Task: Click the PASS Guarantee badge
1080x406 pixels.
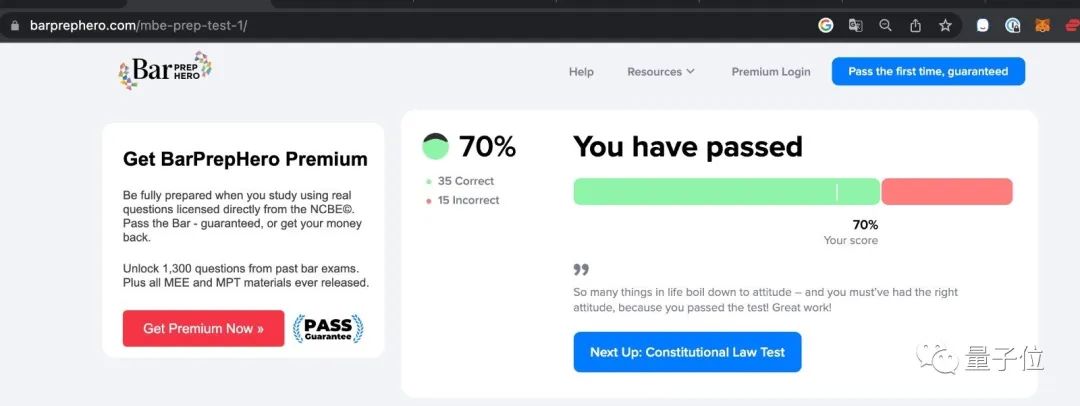Action: click(328, 329)
